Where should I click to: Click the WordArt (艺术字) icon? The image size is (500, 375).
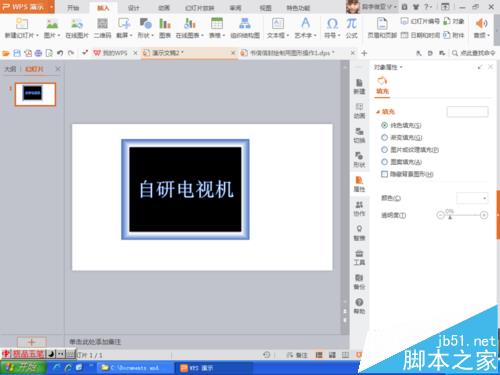(x=305, y=24)
